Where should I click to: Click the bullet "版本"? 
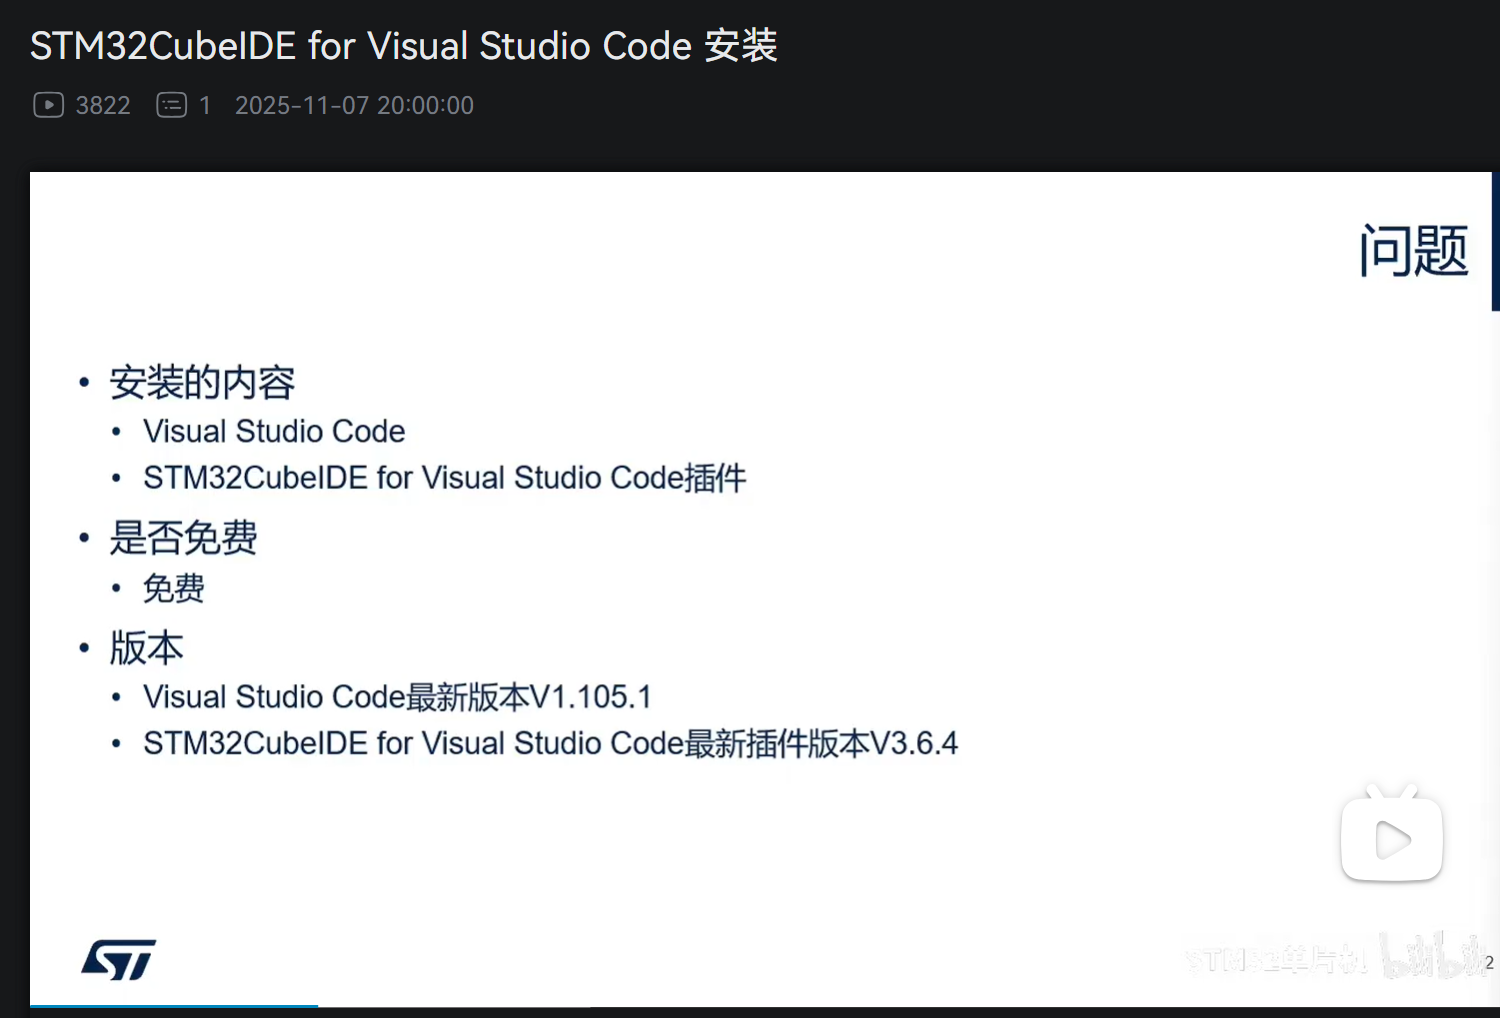click(x=146, y=648)
